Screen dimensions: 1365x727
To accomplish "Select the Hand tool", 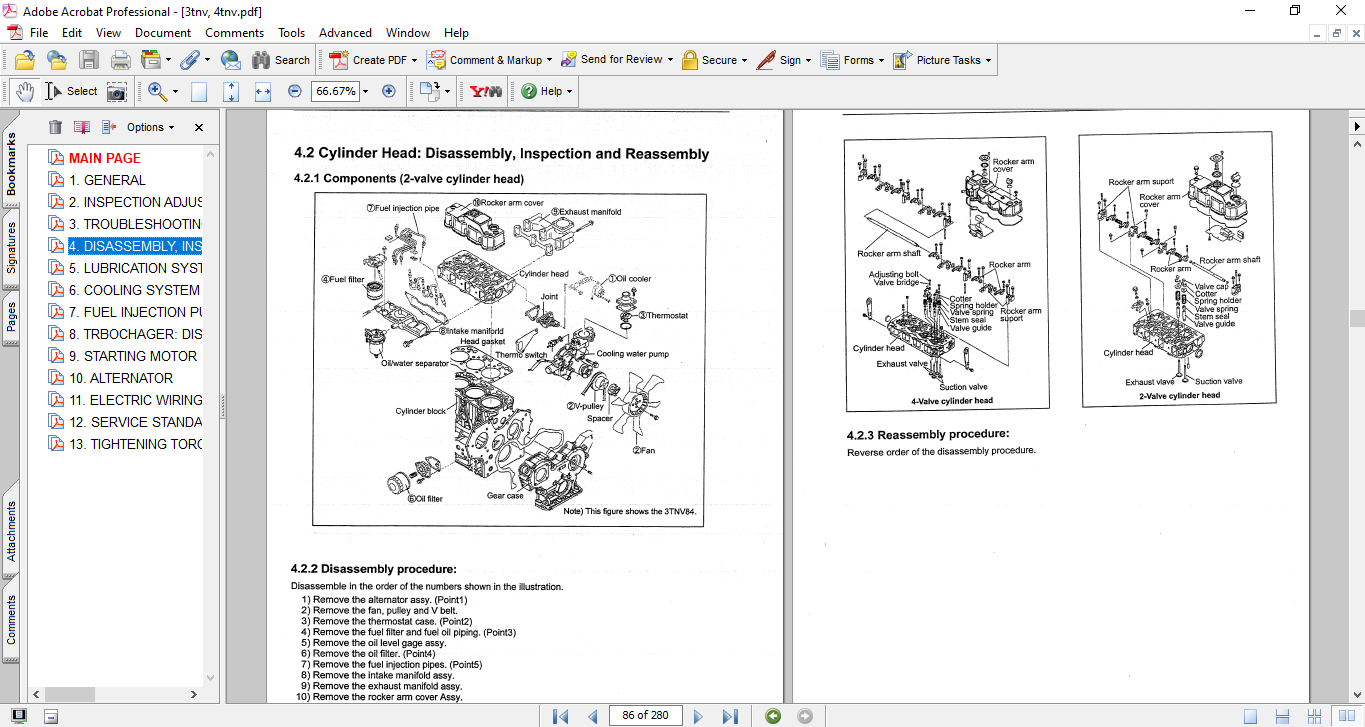I will click(x=24, y=91).
